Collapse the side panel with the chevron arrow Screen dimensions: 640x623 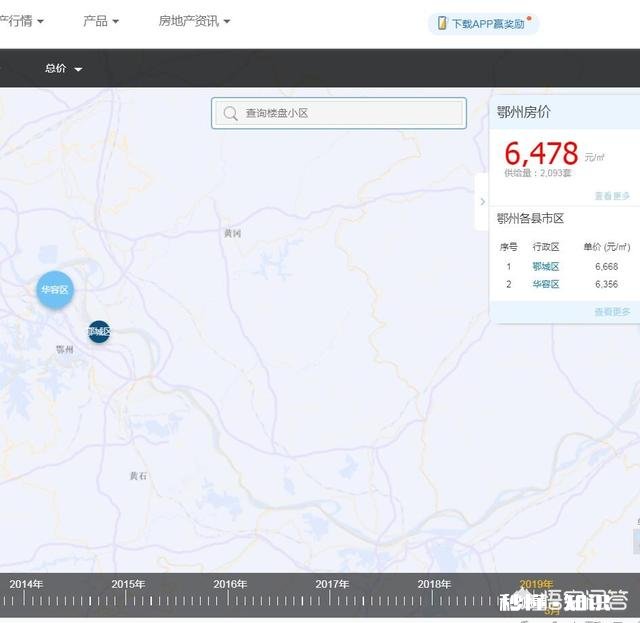coord(482,202)
